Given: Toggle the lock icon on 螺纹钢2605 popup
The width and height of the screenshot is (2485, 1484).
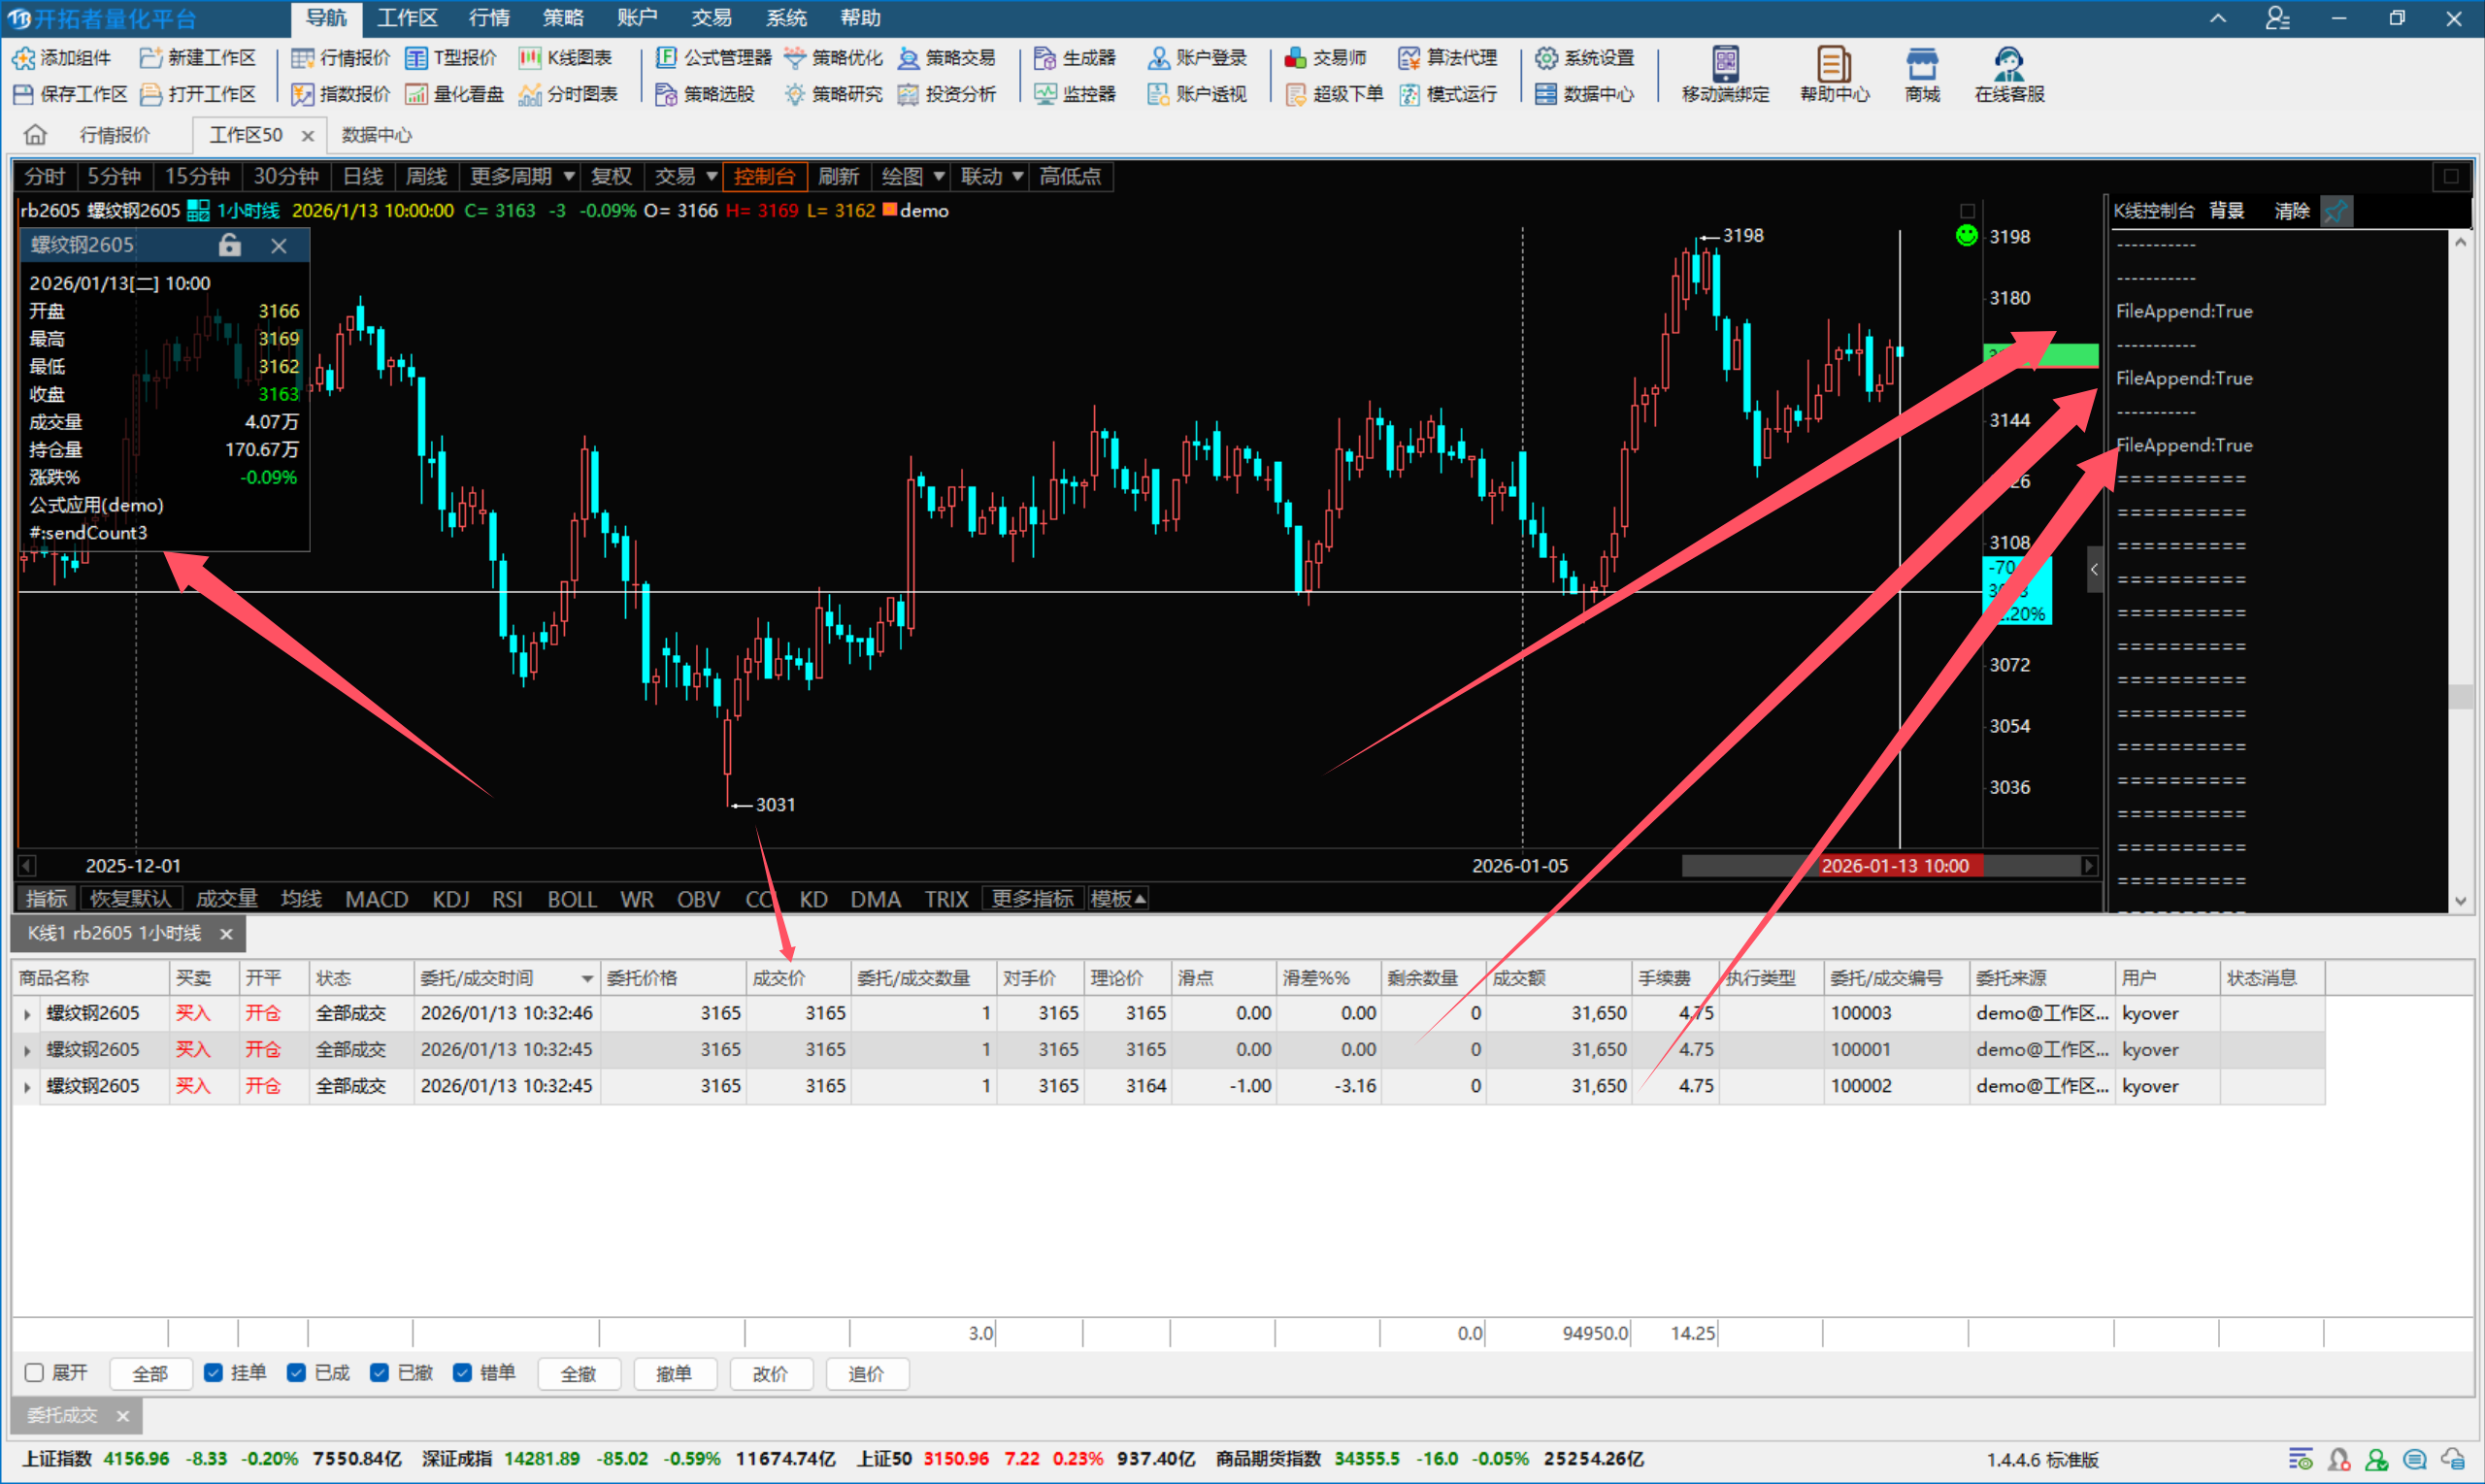Looking at the screenshot, I should tap(230, 245).
